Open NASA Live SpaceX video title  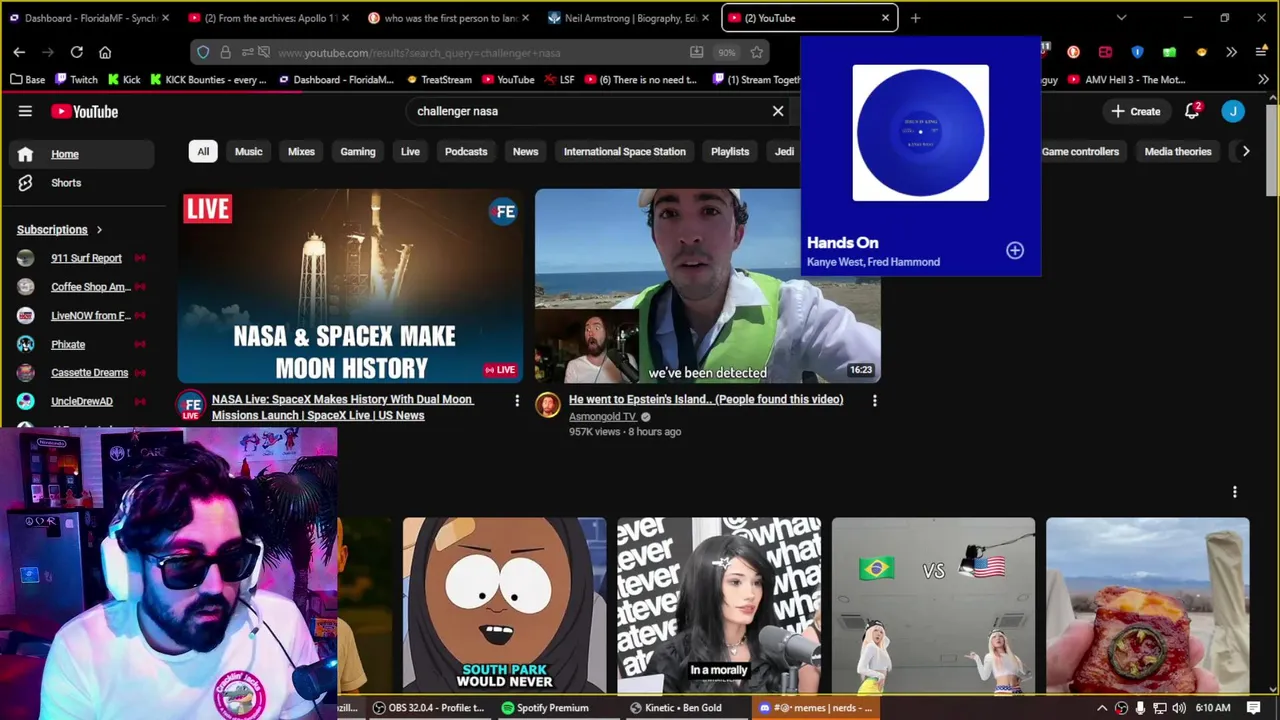tap(341, 407)
